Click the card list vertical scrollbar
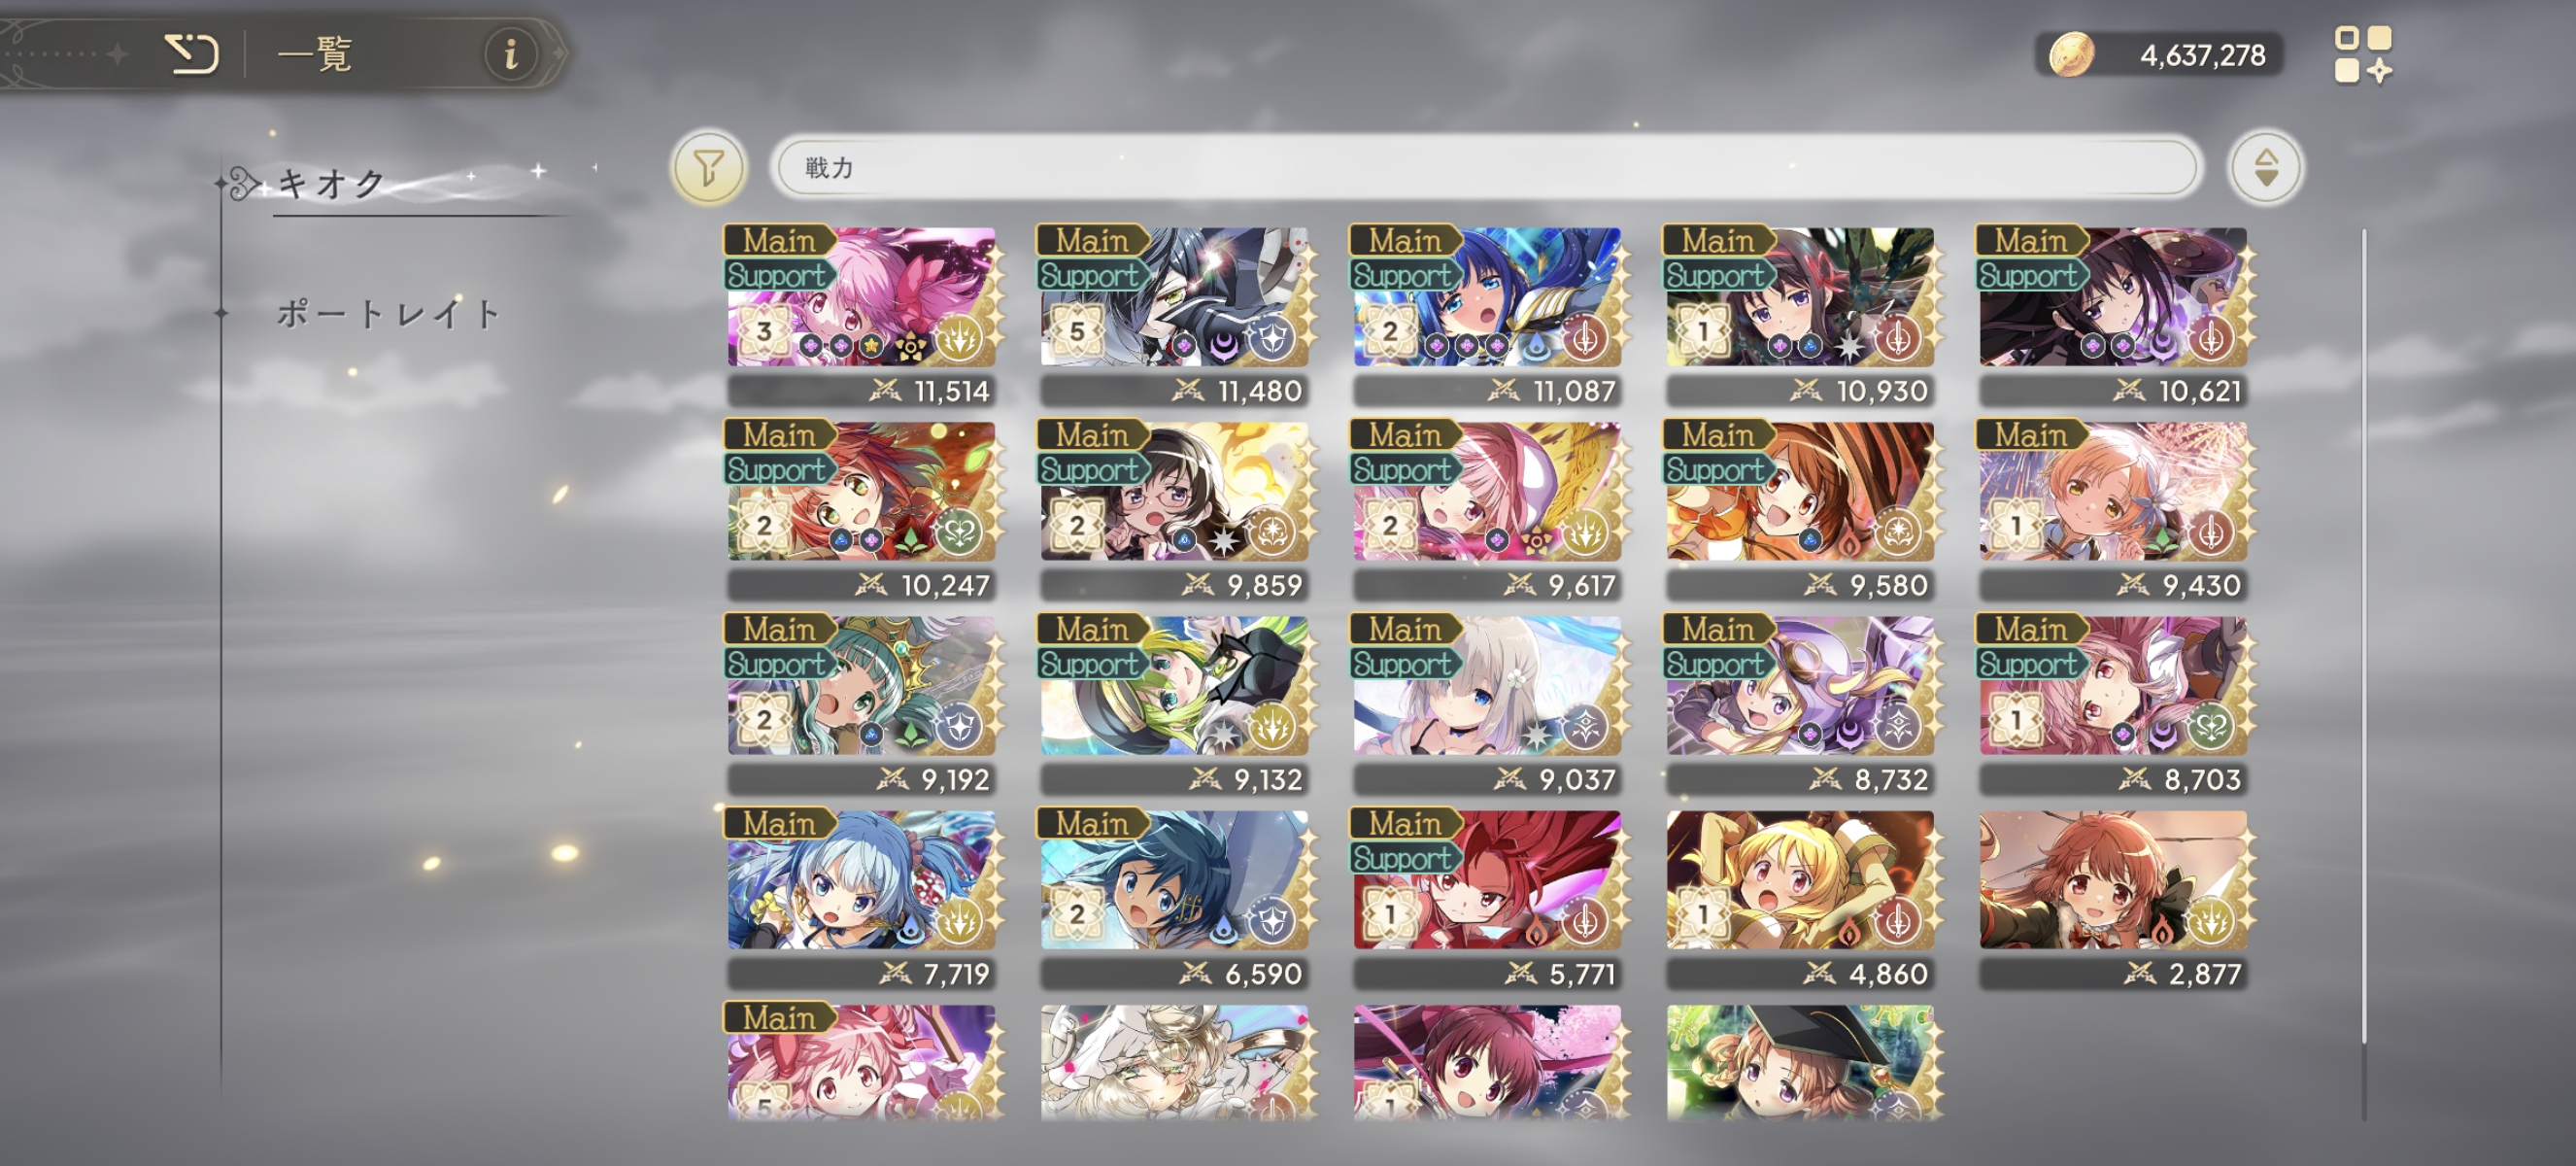 (2364, 635)
